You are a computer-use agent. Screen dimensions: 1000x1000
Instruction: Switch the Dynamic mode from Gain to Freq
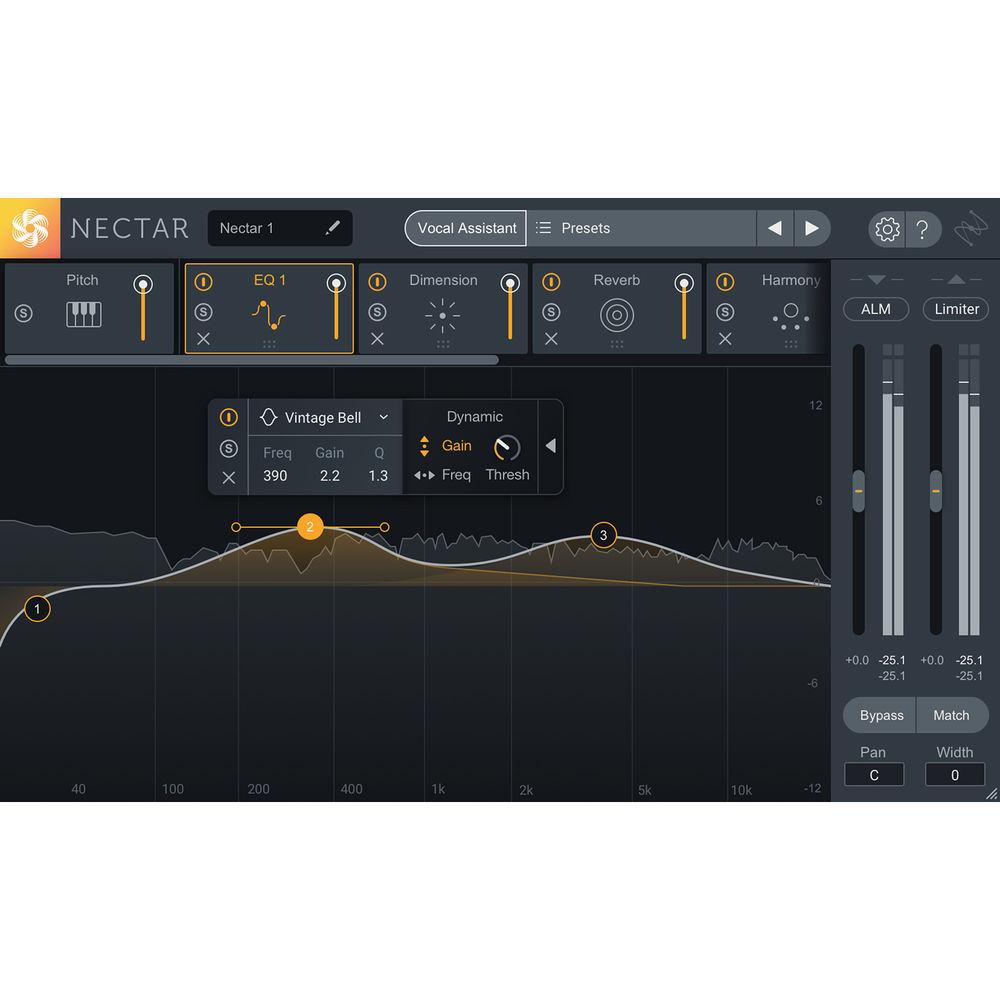(455, 475)
